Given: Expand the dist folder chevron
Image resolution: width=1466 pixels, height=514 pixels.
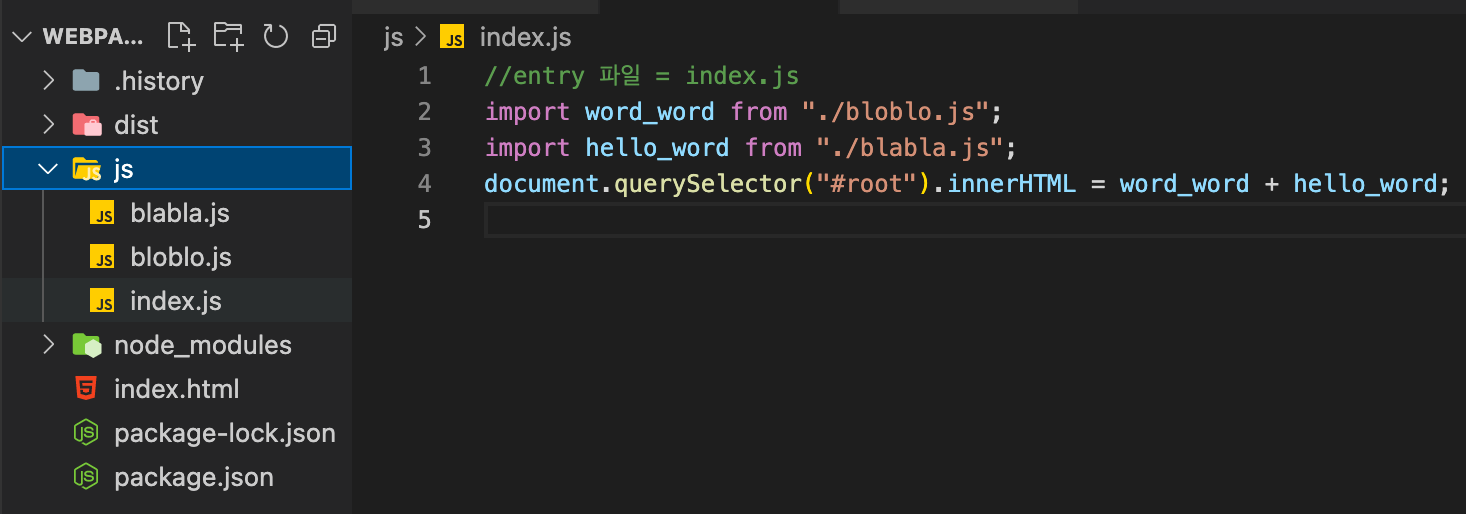Looking at the screenshot, I should (x=48, y=125).
